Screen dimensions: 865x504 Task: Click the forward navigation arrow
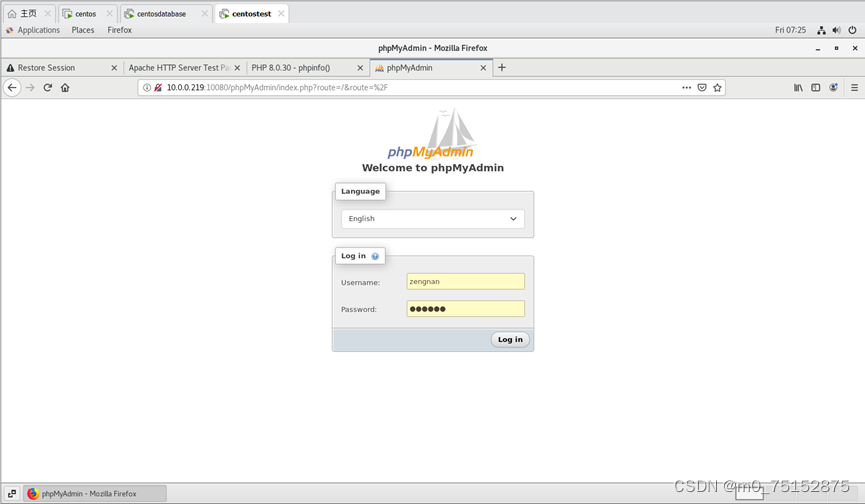30,88
